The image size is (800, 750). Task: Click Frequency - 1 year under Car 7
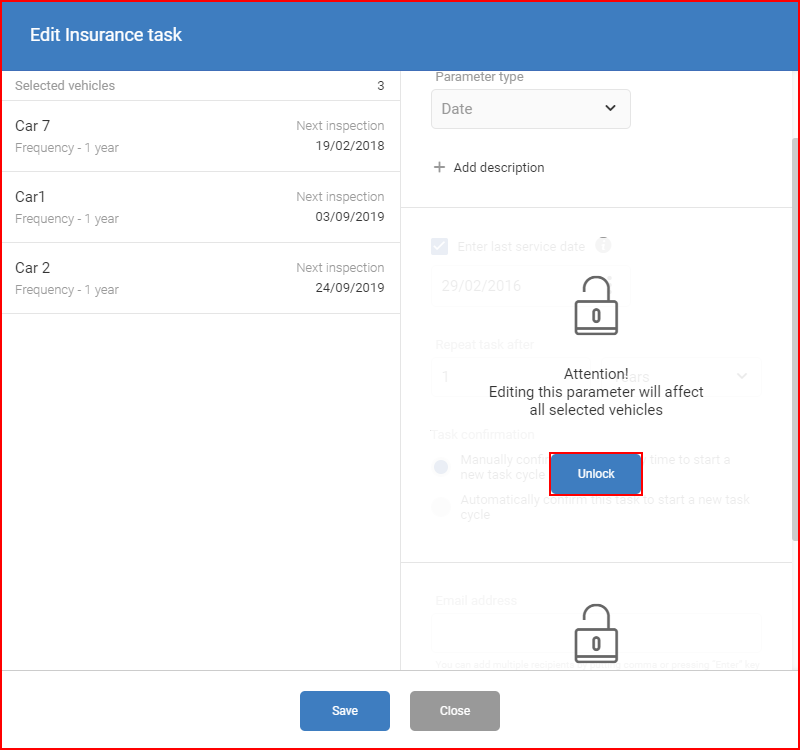tap(67, 148)
